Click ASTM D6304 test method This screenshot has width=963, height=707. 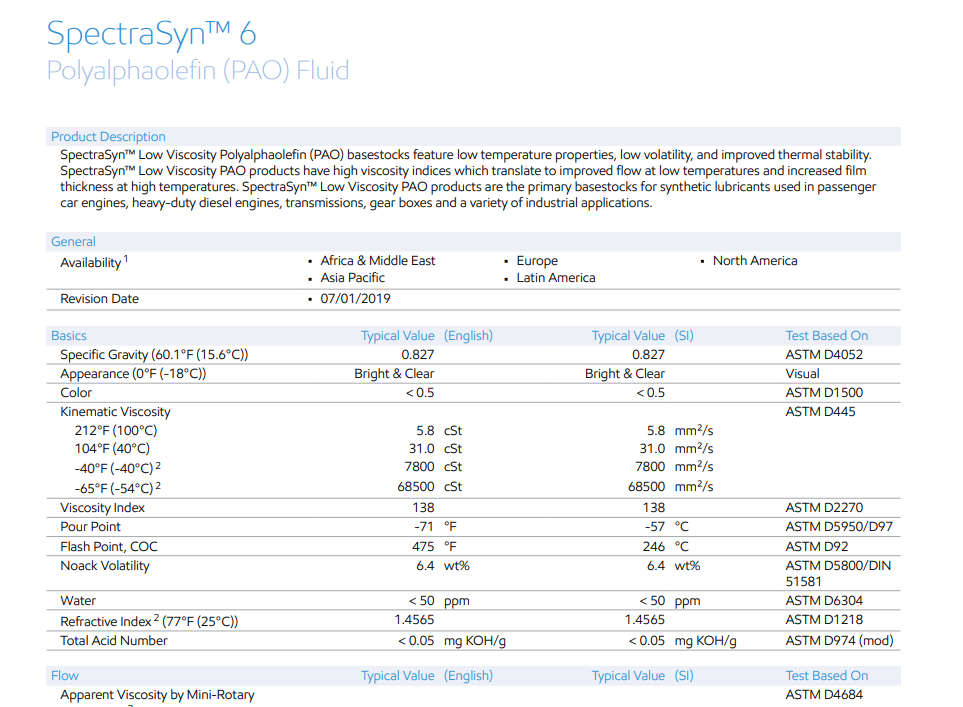click(824, 601)
